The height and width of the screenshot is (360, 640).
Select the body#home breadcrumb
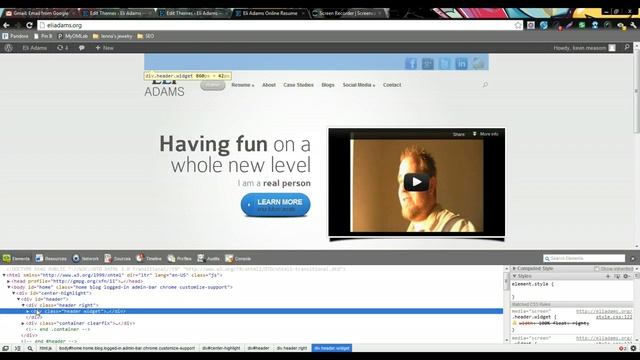click(127, 348)
